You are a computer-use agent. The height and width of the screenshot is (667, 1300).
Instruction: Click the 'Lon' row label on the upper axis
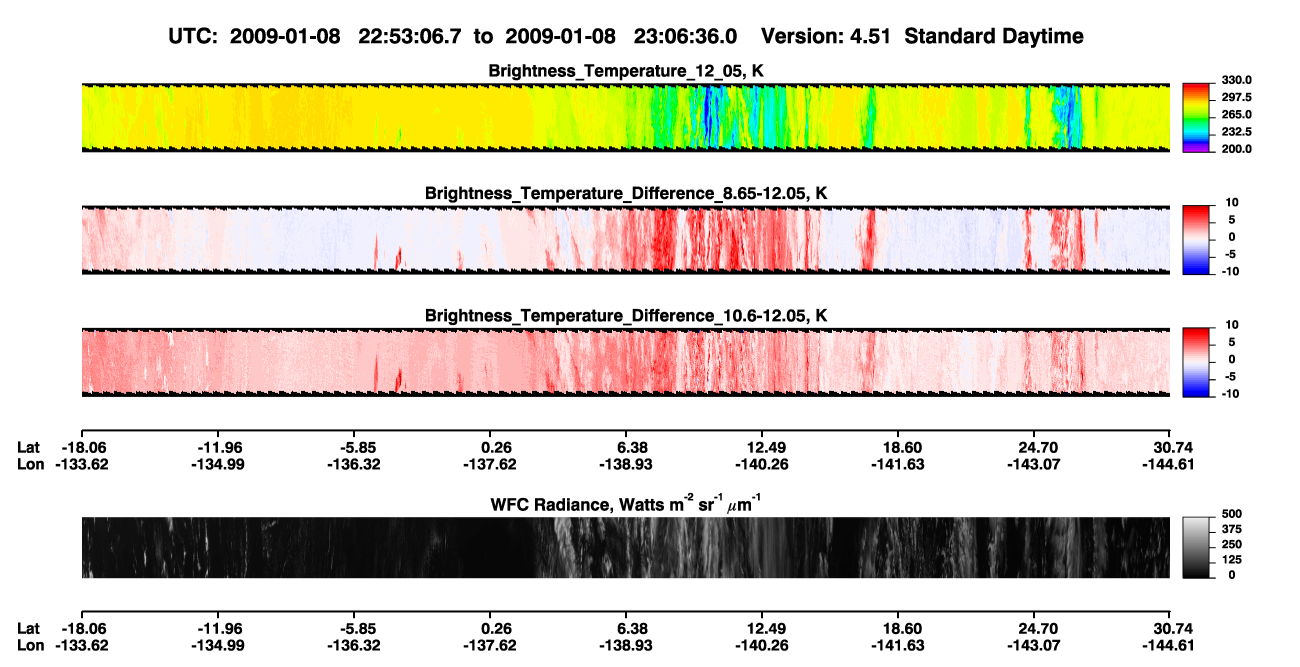click(31, 464)
